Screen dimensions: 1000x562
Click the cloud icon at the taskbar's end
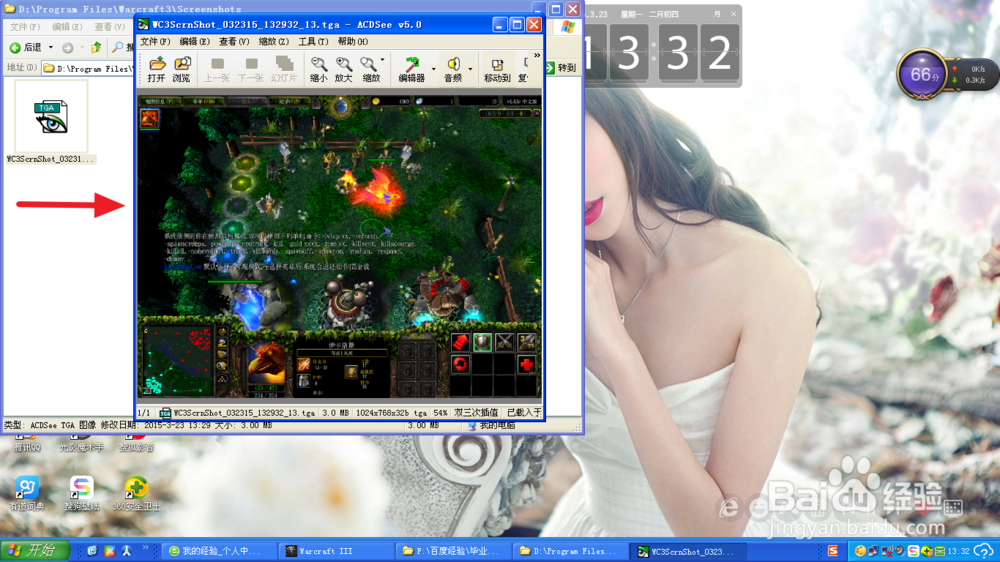tap(984, 551)
